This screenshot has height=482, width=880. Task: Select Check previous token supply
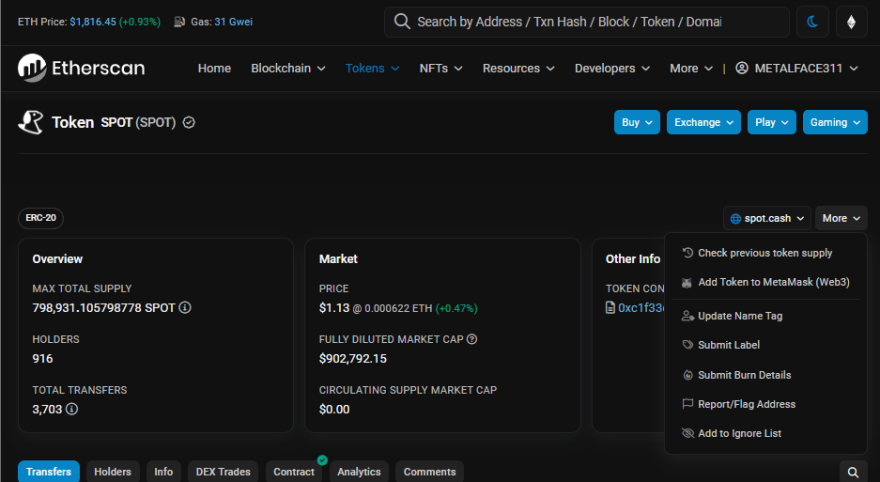tap(766, 253)
